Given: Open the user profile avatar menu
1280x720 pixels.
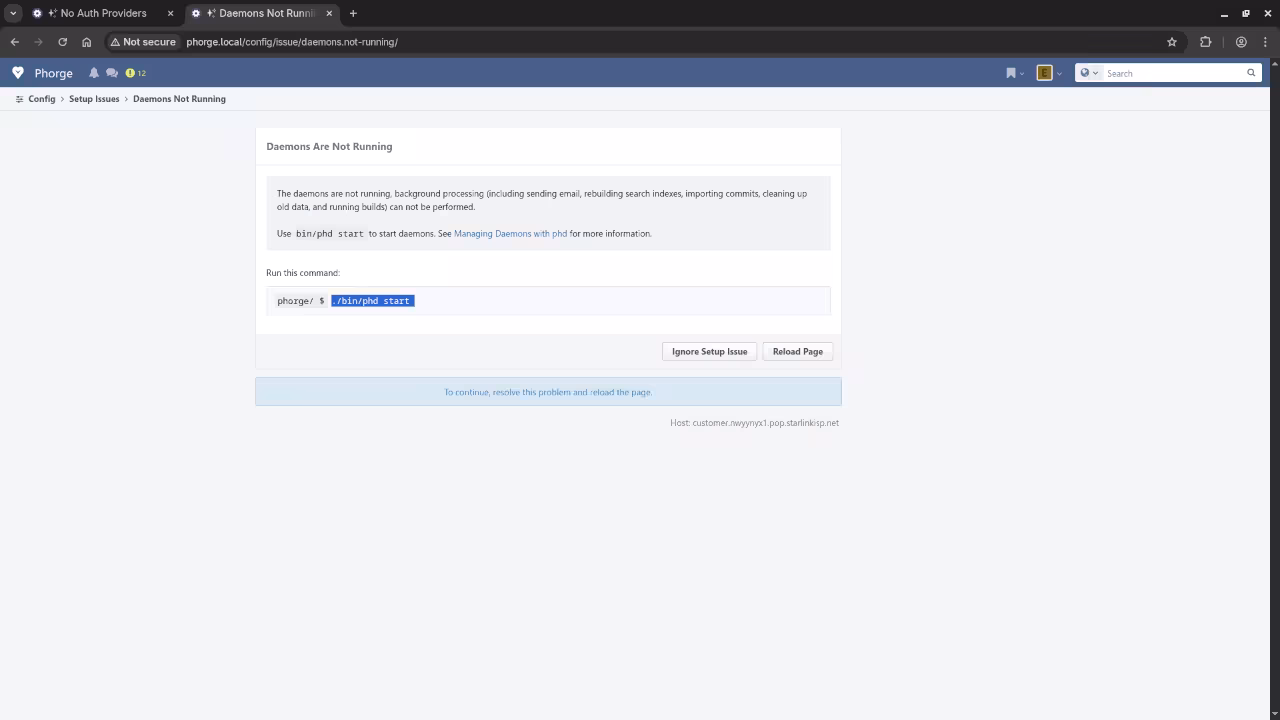Looking at the screenshot, I should coord(1046,73).
